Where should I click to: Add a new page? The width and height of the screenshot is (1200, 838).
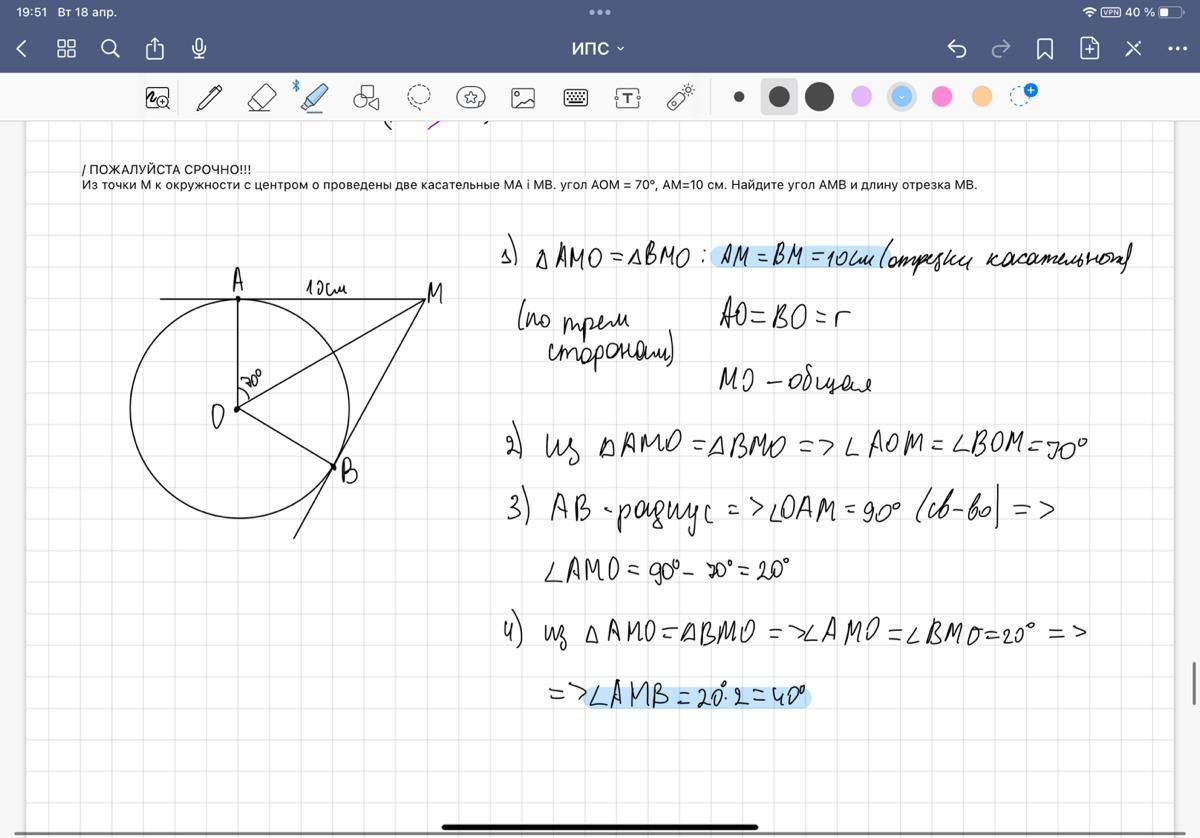click(1089, 48)
